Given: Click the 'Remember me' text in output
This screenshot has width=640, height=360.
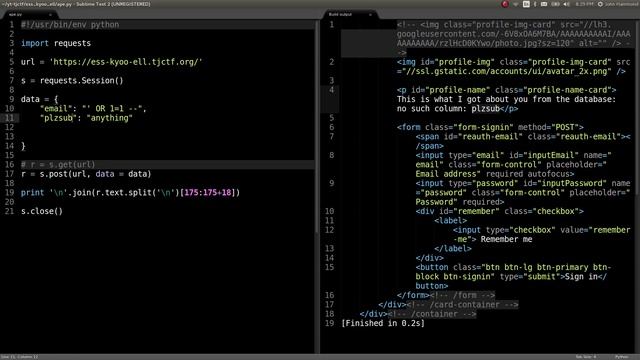Looking at the screenshot, I should point(507,239).
